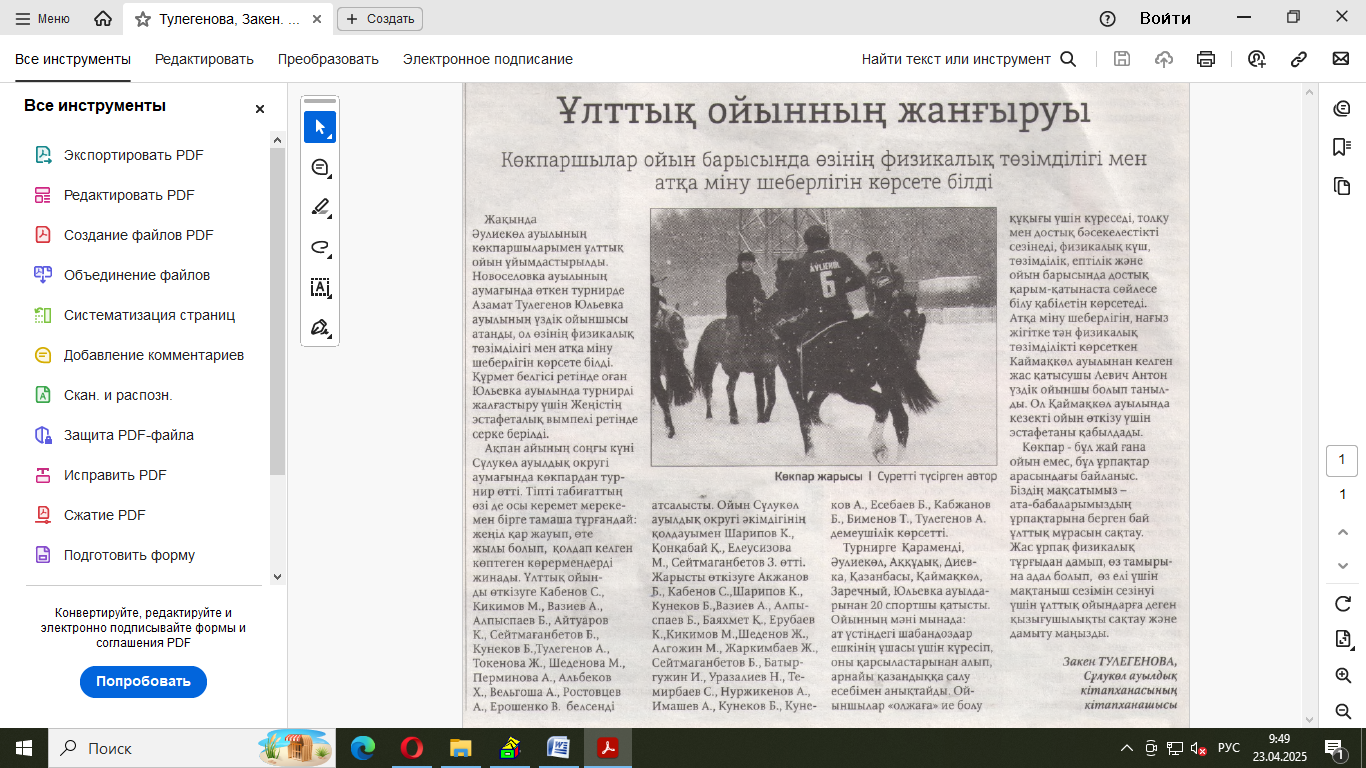Zoom out with the minus magnifier
Screen dimensions: 1366x768
[1343, 711]
